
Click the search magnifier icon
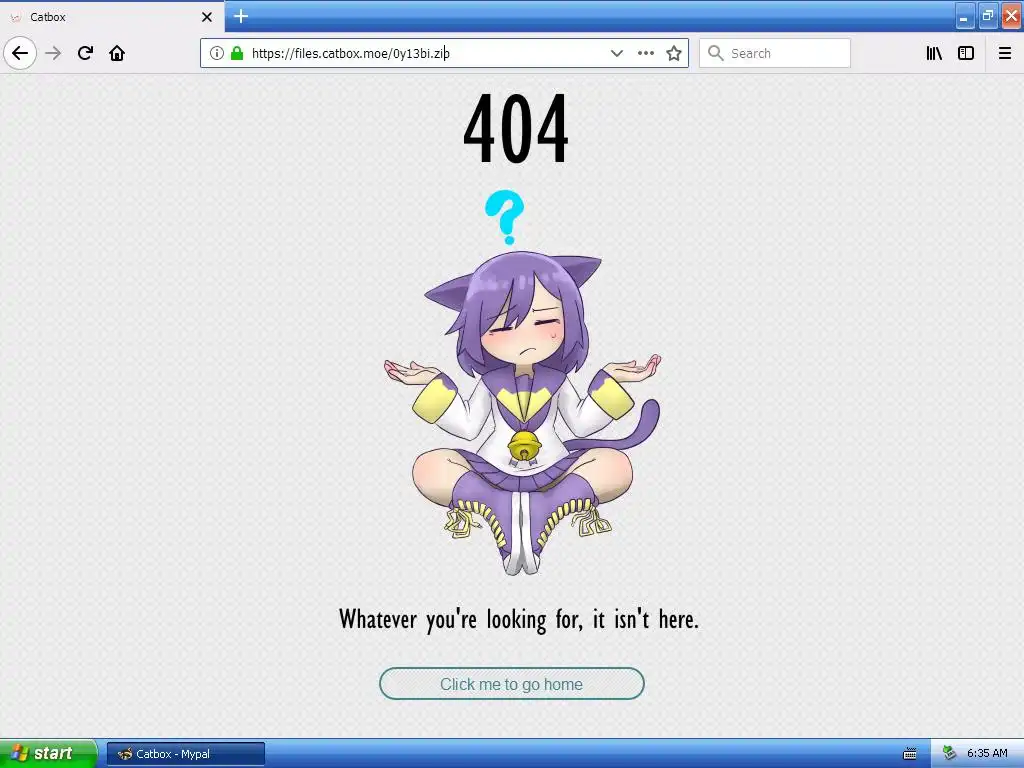tap(716, 53)
